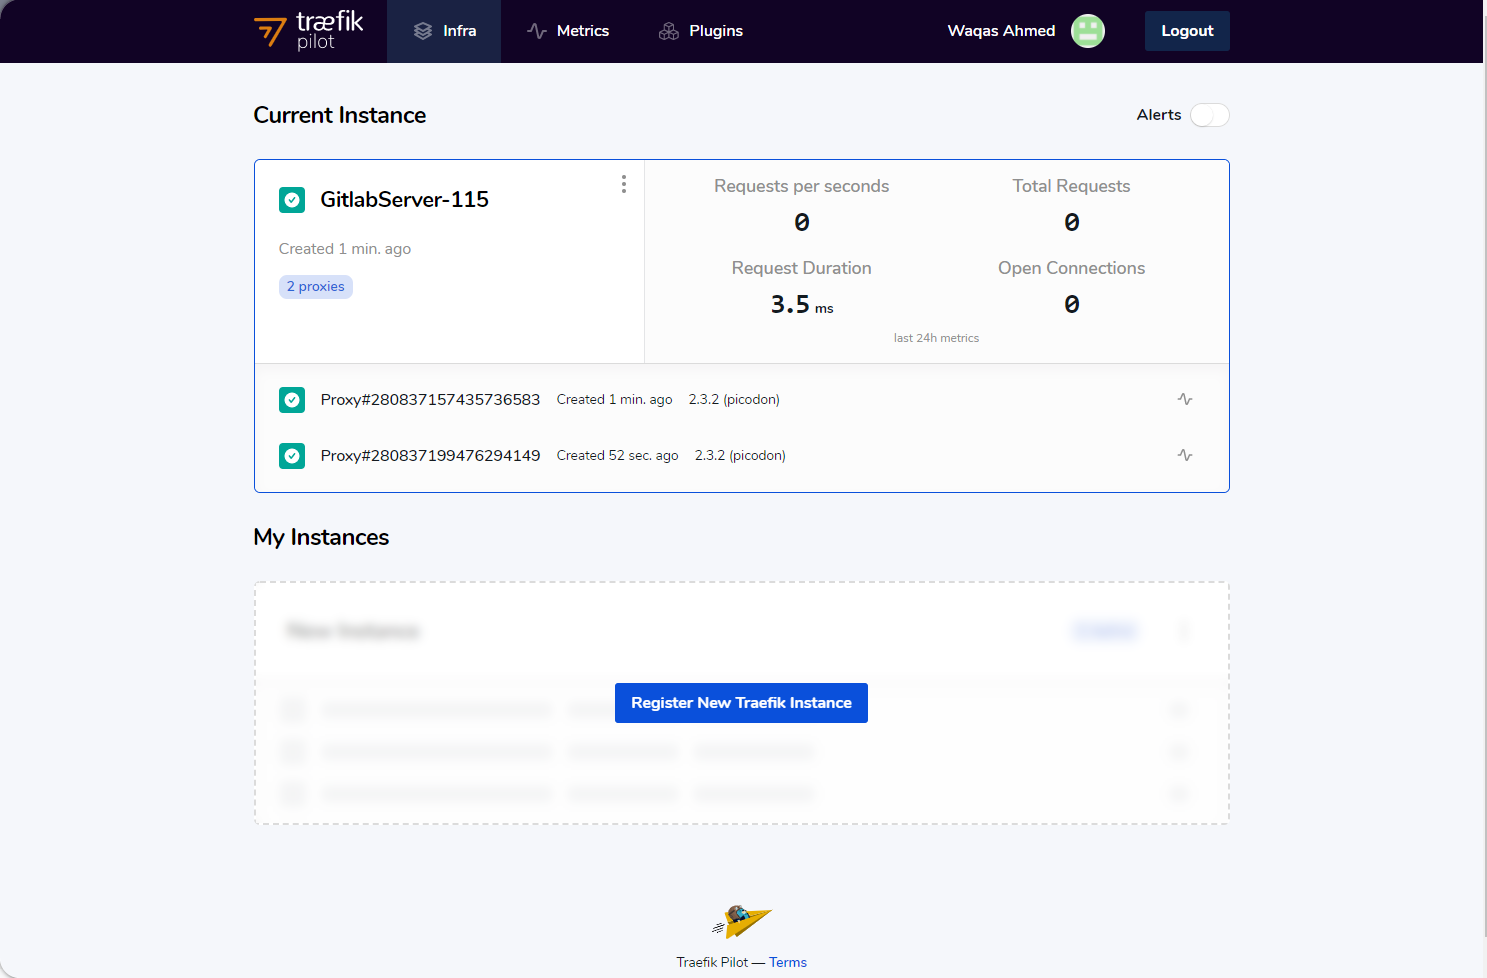Open the Terms link
Viewport: 1487px width, 978px height.
point(787,961)
